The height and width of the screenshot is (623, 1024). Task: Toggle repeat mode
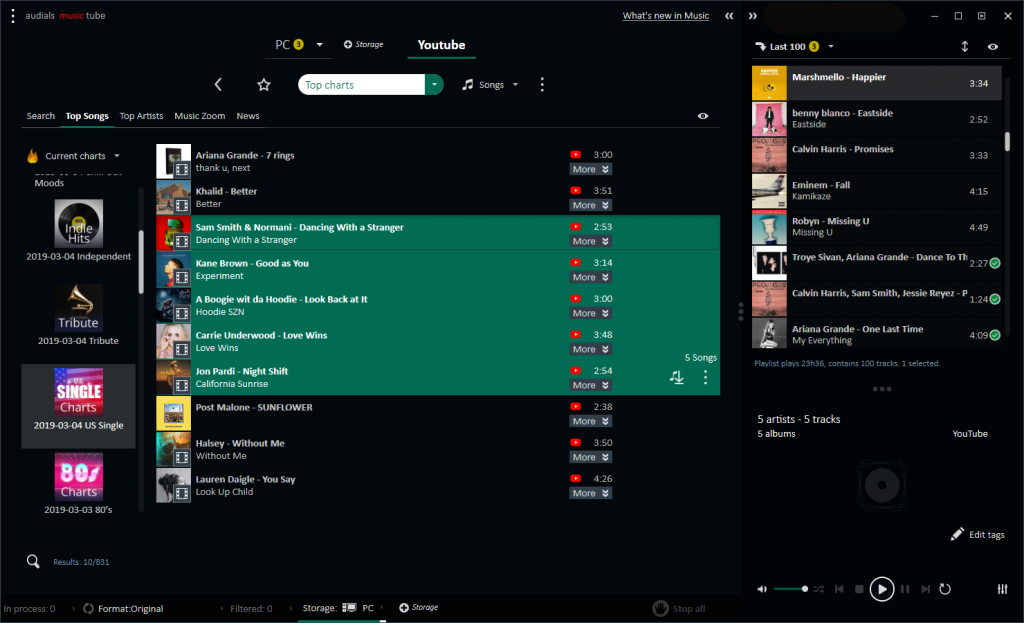pyautogui.click(x=945, y=589)
